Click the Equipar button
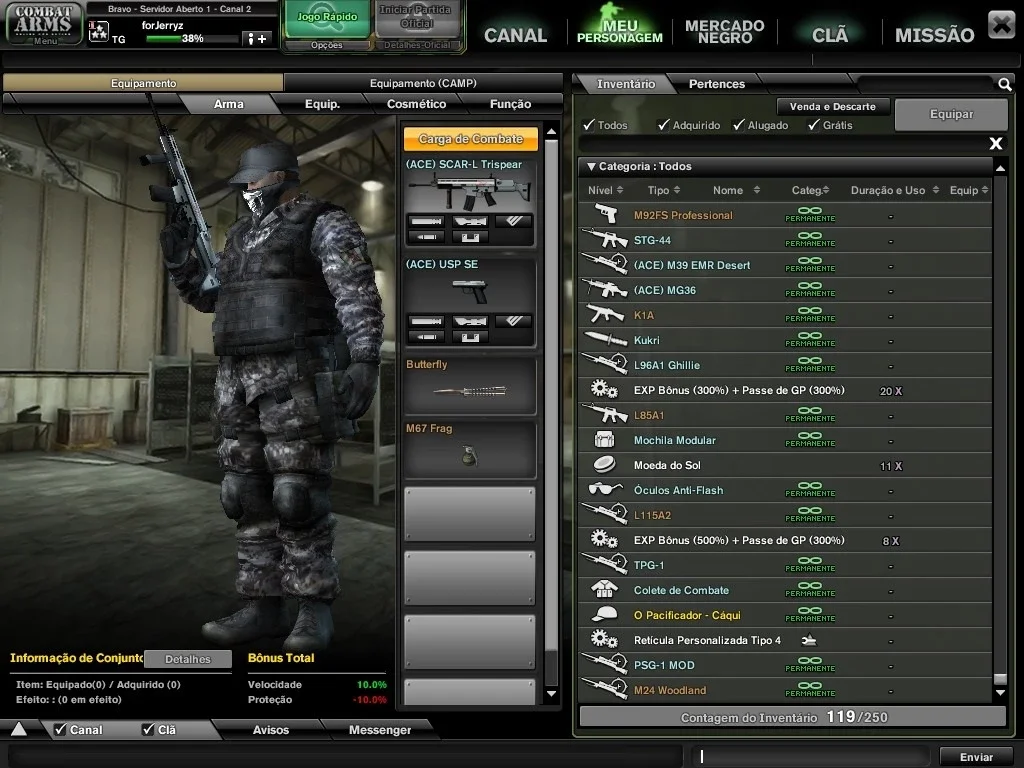The width and height of the screenshot is (1024, 768). click(x=952, y=114)
